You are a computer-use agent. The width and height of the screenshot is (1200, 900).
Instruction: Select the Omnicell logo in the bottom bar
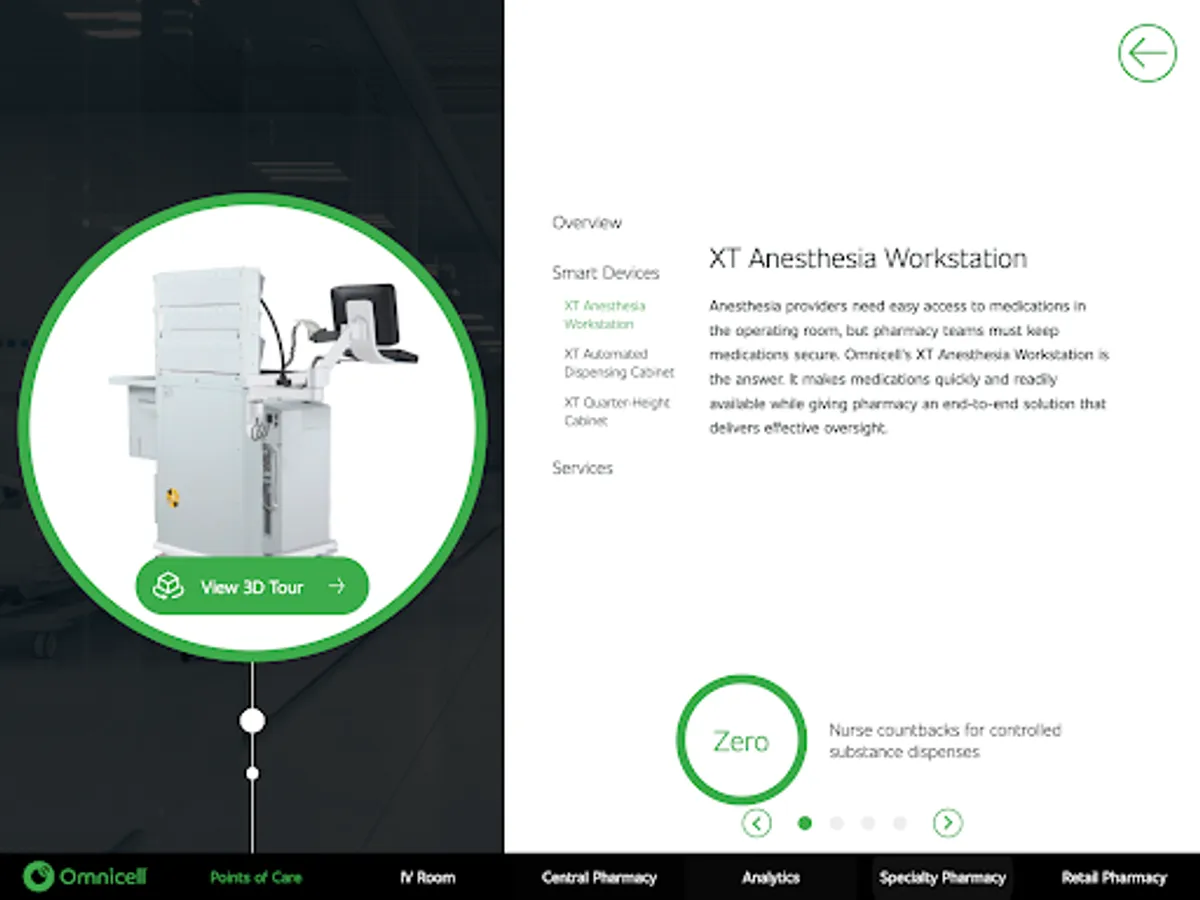tap(85, 877)
